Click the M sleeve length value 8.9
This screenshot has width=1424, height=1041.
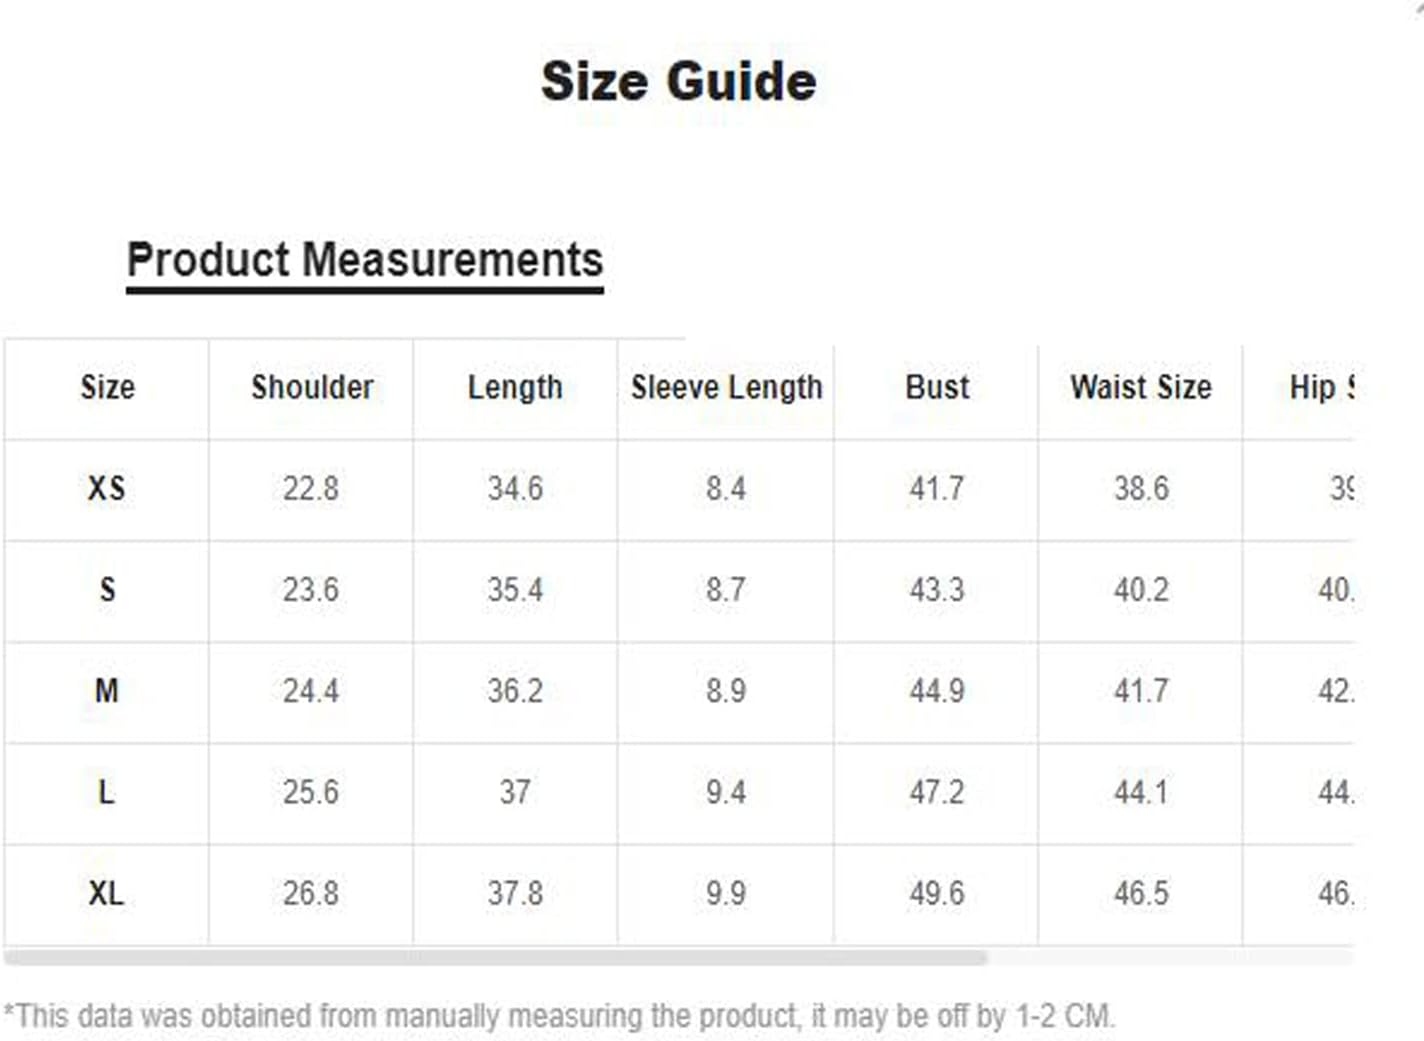point(726,691)
